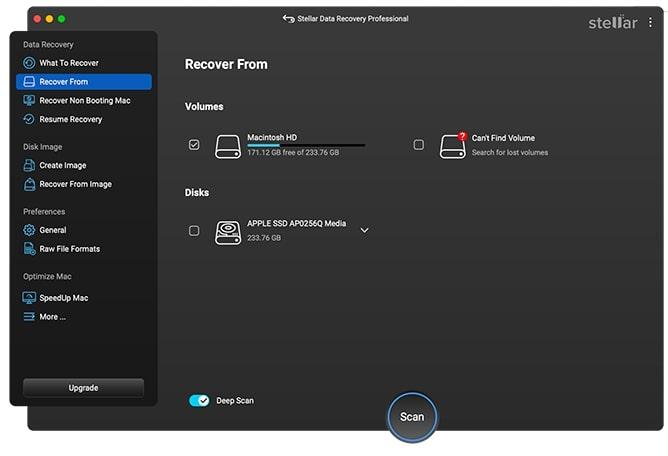The image size is (668, 456).
Task: Click the red question mark badge
Action: [462, 136]
